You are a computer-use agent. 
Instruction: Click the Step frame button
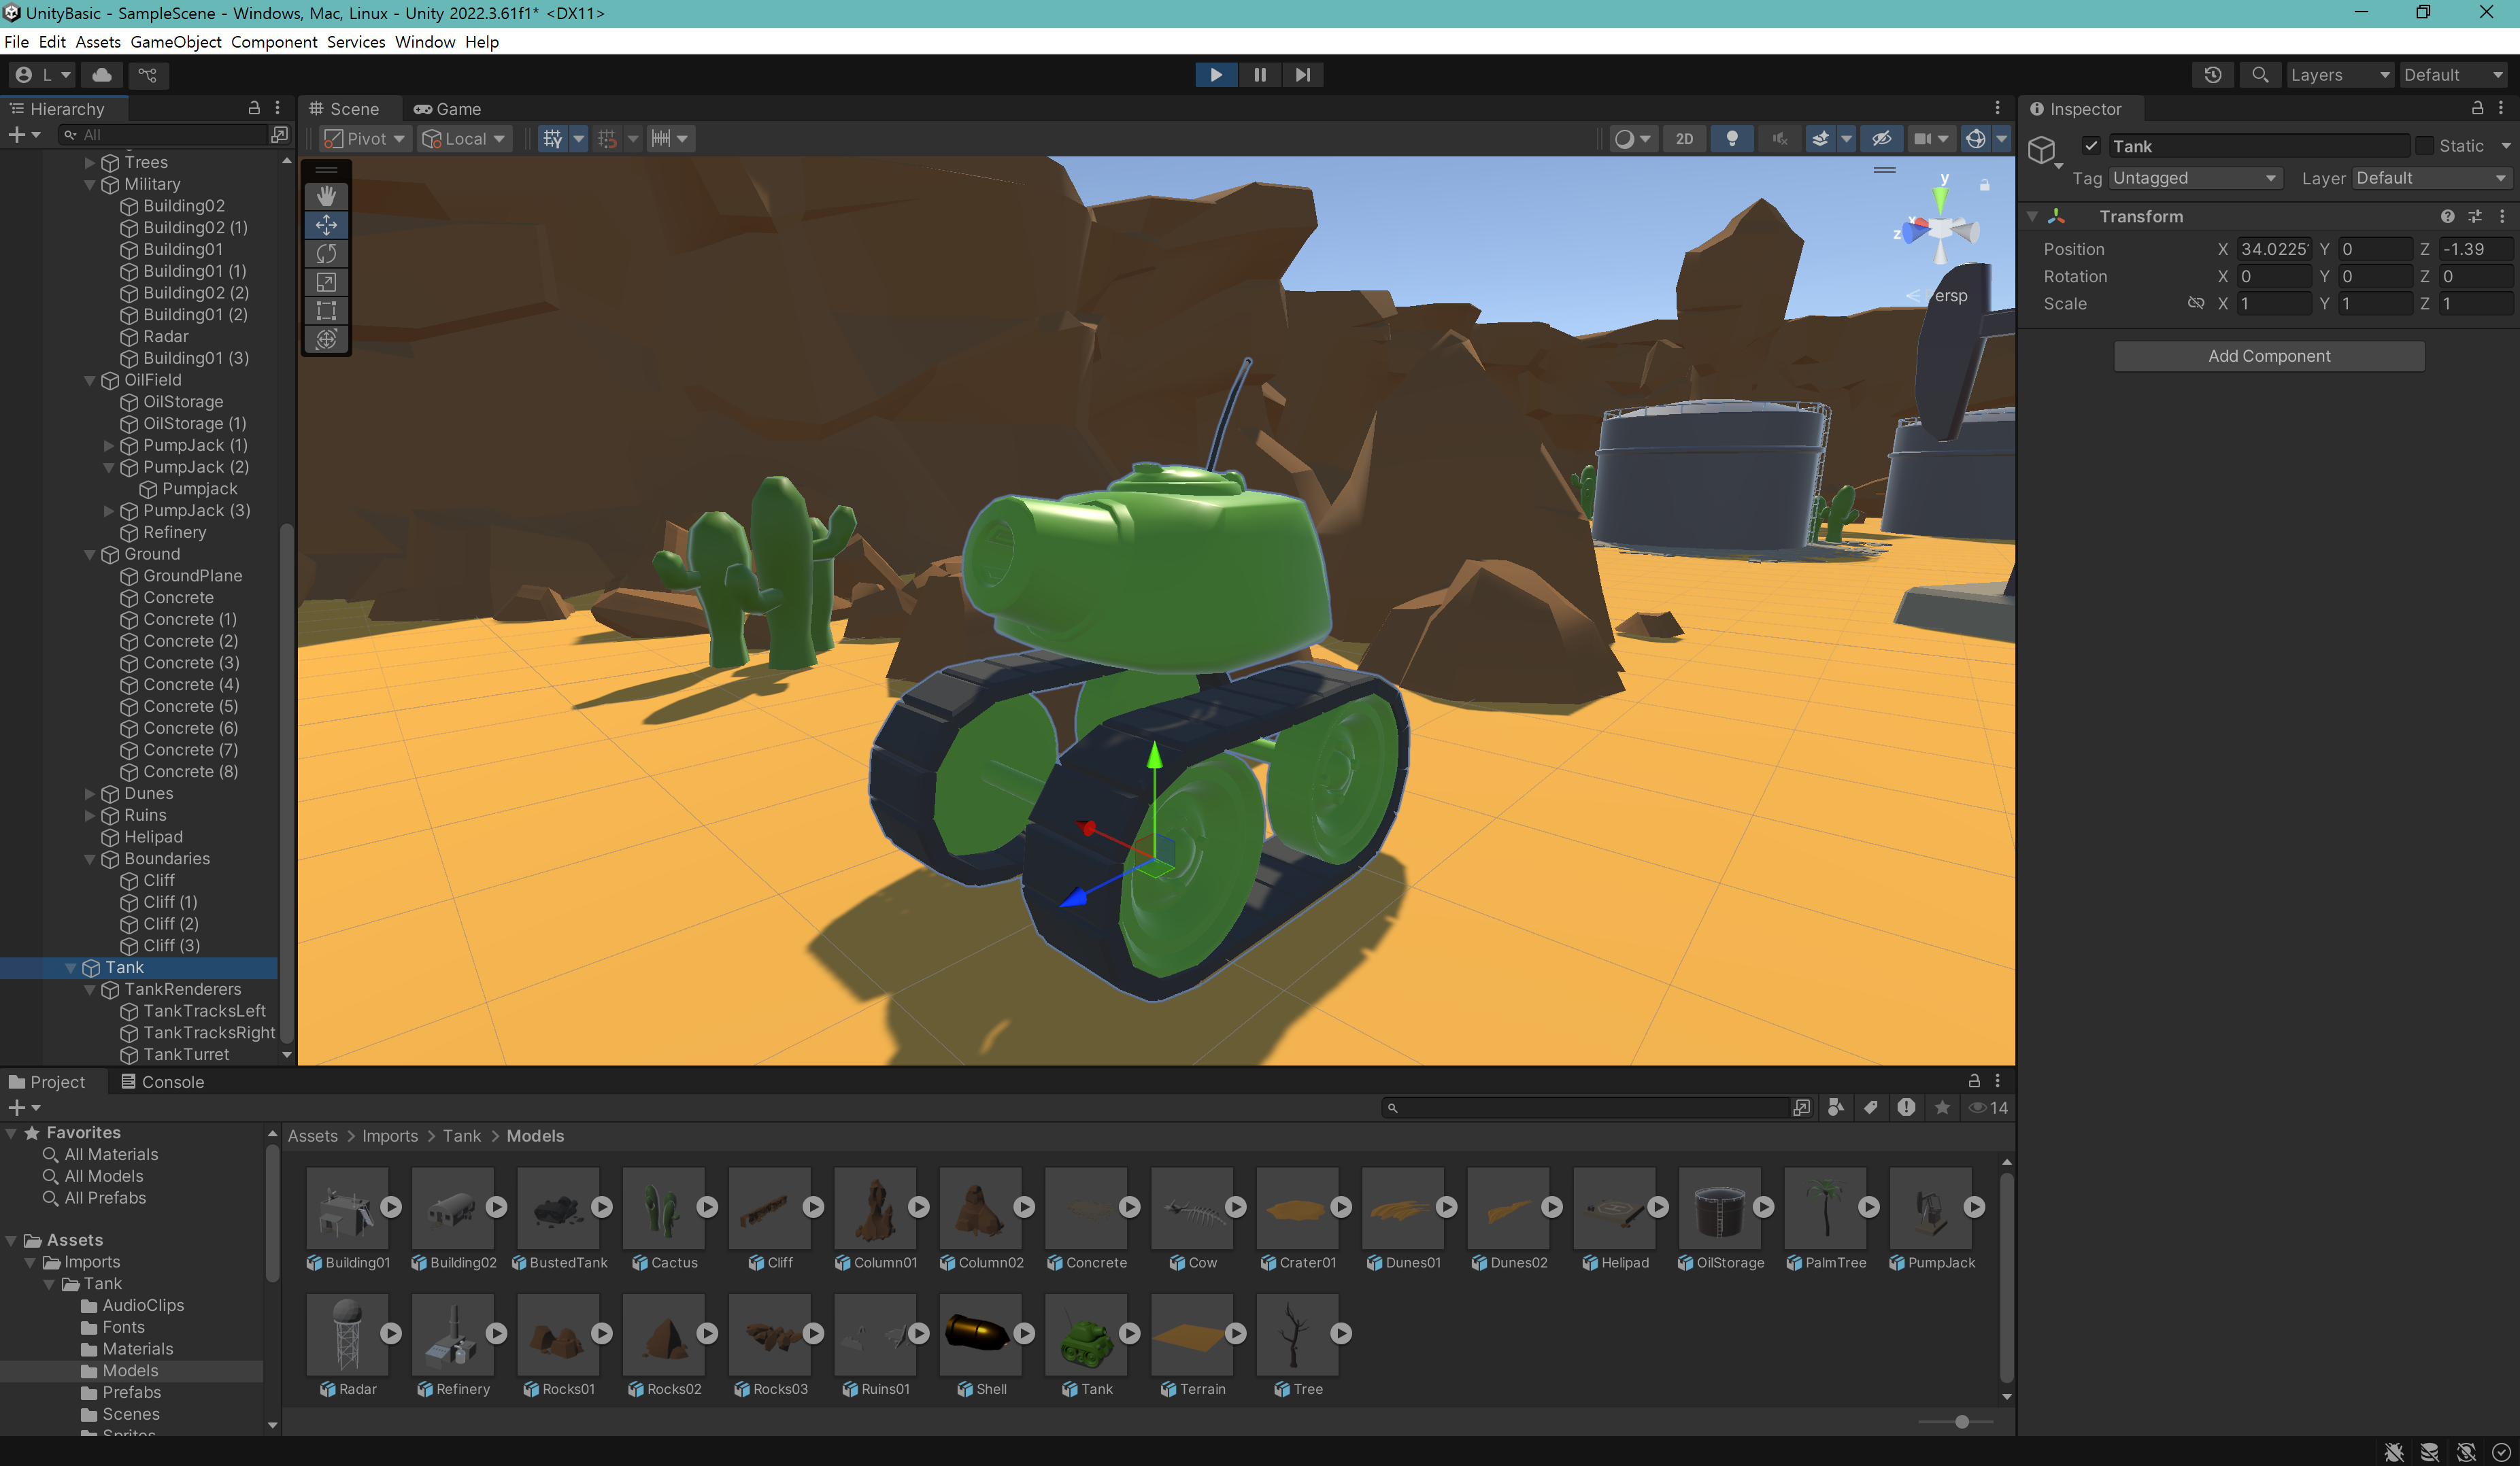[x=1302, y=75]
